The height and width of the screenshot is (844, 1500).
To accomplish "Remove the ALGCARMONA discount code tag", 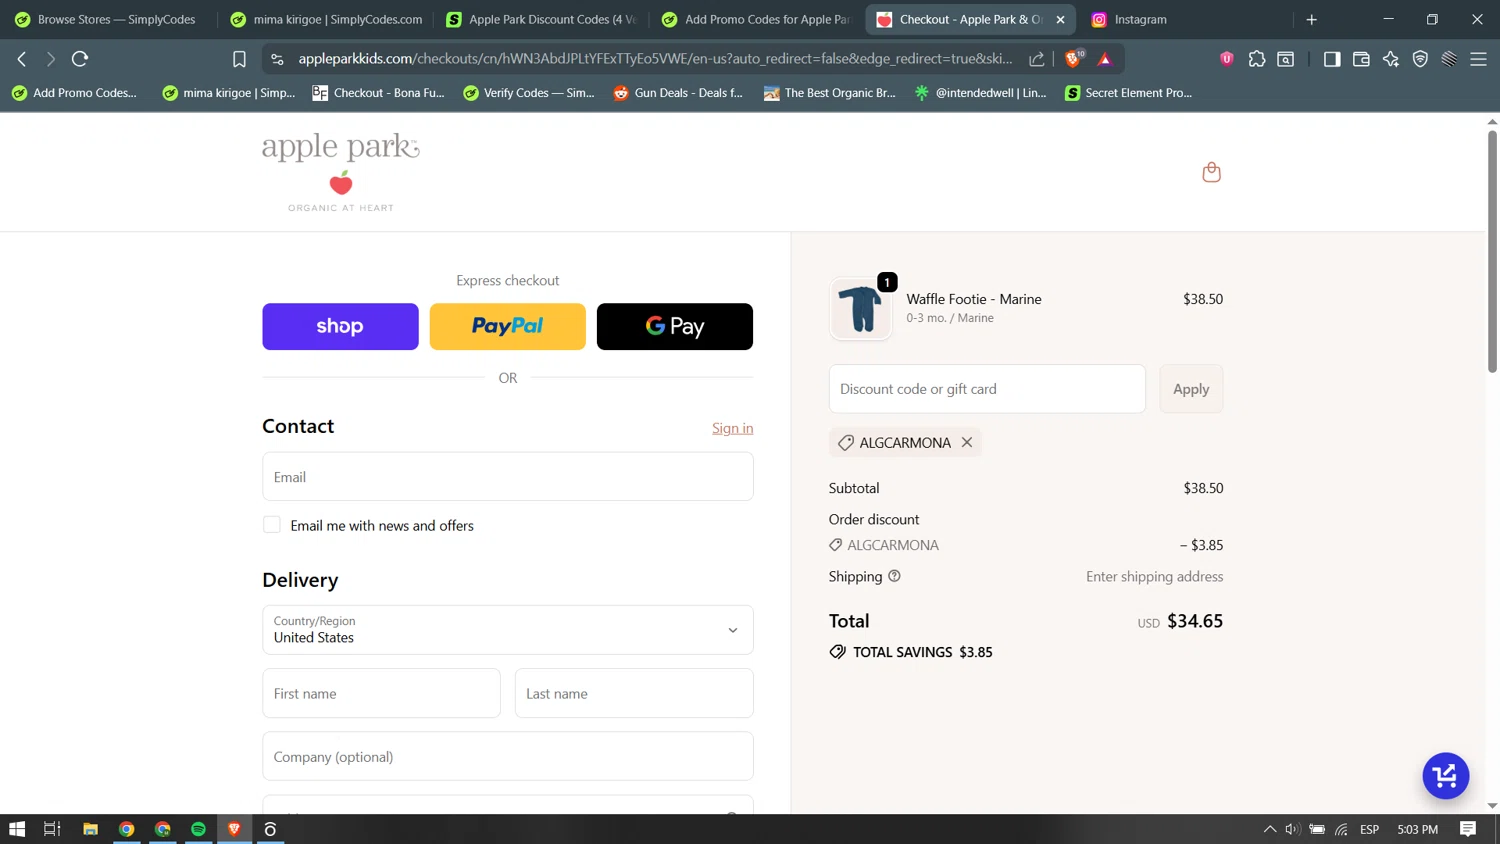I will click(967, 442).
